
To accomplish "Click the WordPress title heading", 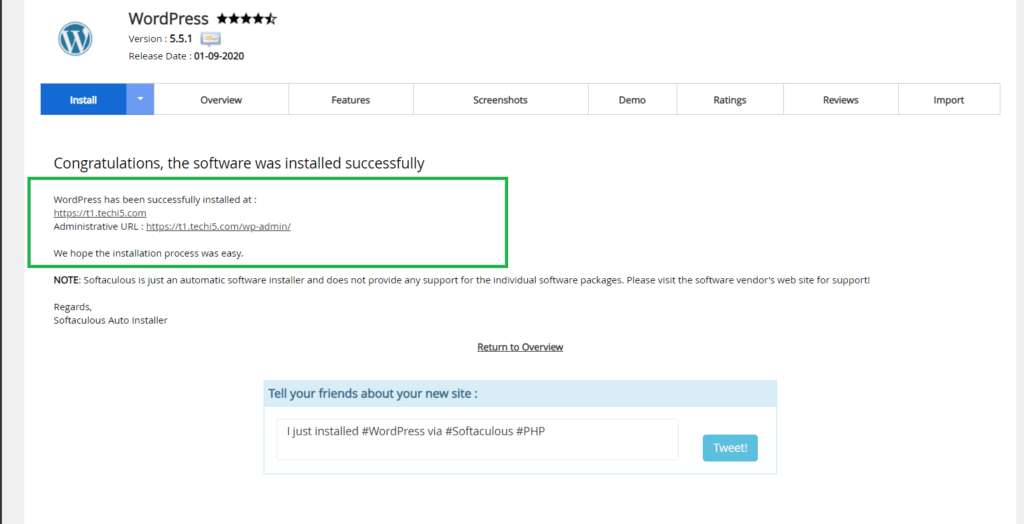I will [168, 19].
